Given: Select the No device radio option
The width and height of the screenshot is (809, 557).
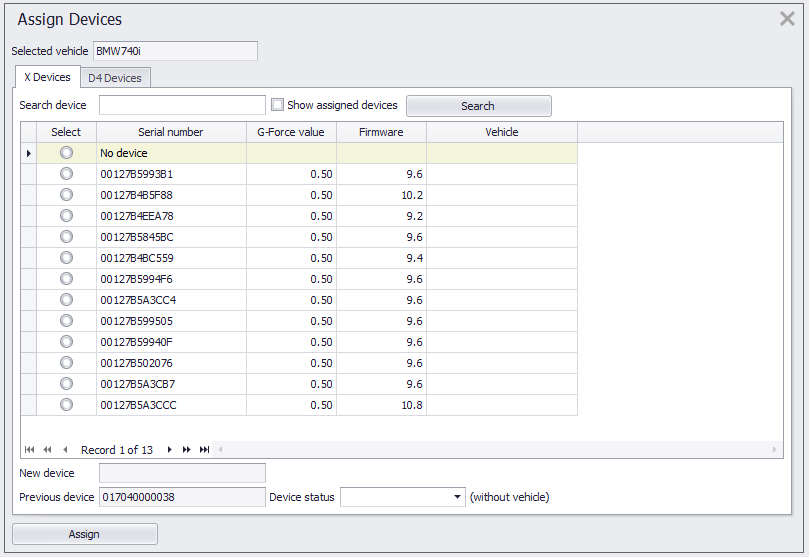Looking at the screenshot, I should (x=66, y=153).
